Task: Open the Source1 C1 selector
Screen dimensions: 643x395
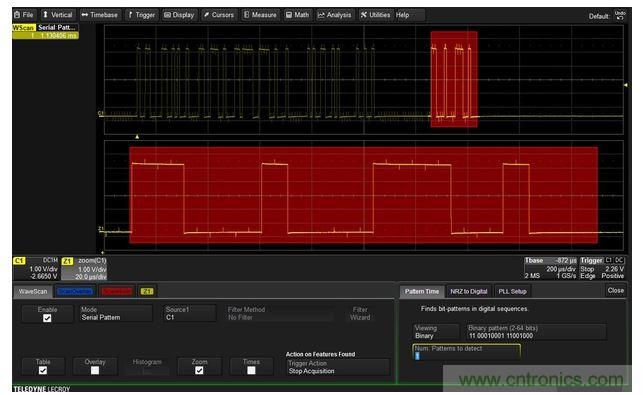Action: coord(189,313)
